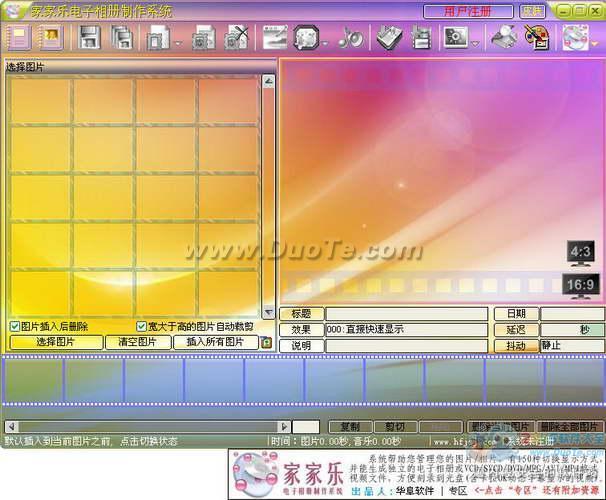
Task: Click the 用户注册 registration button
Action: tap(468, 12)
